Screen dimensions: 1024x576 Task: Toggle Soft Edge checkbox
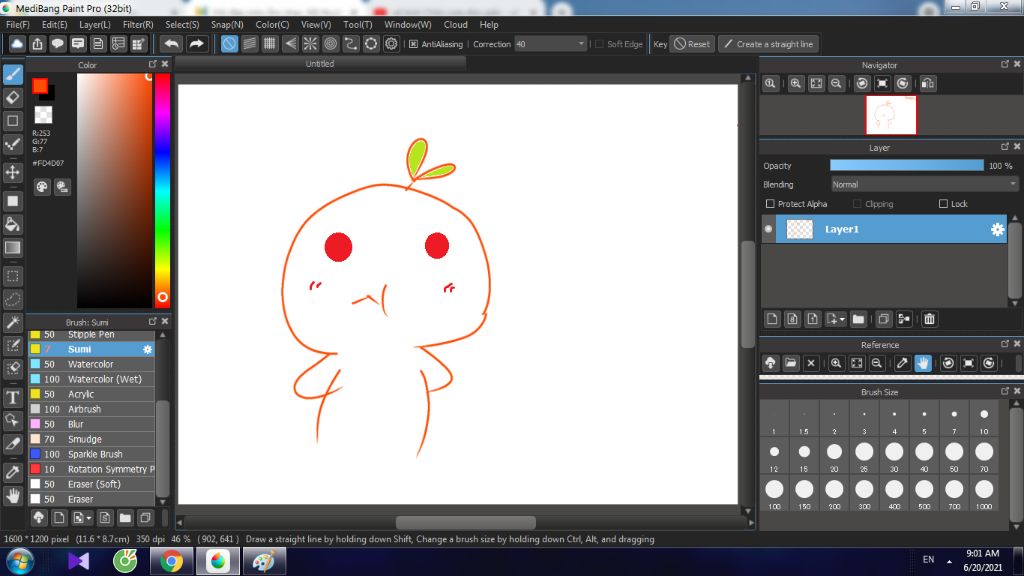pos(600,44)
